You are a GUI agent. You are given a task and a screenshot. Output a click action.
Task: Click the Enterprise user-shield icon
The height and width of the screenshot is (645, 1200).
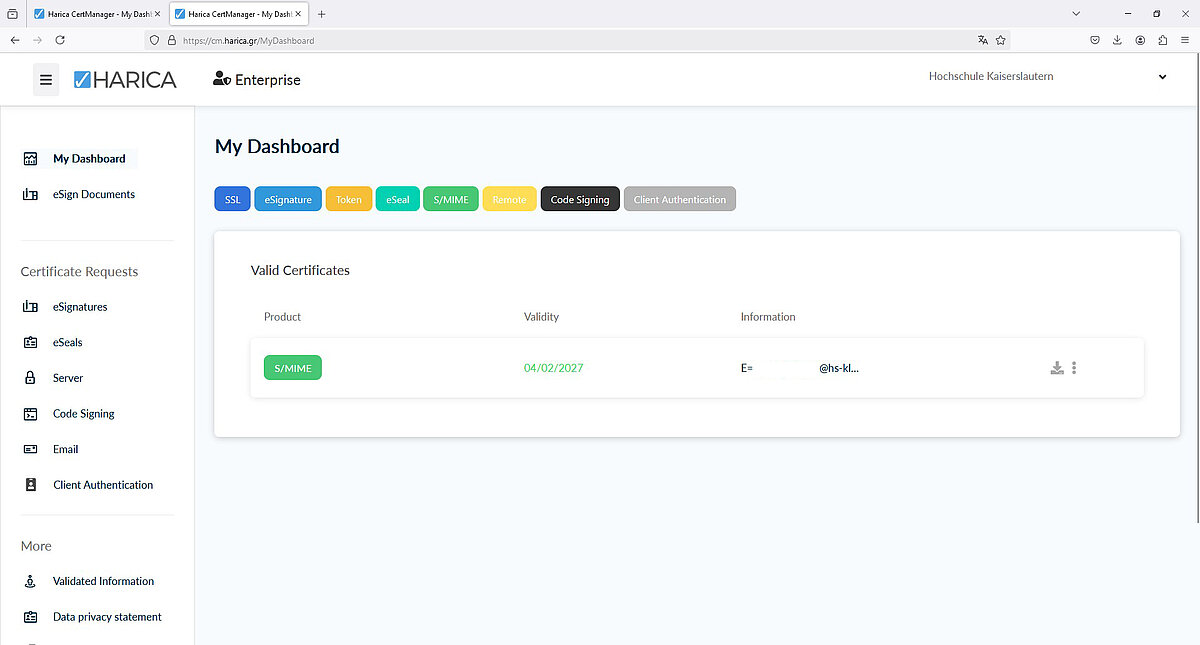222,79
